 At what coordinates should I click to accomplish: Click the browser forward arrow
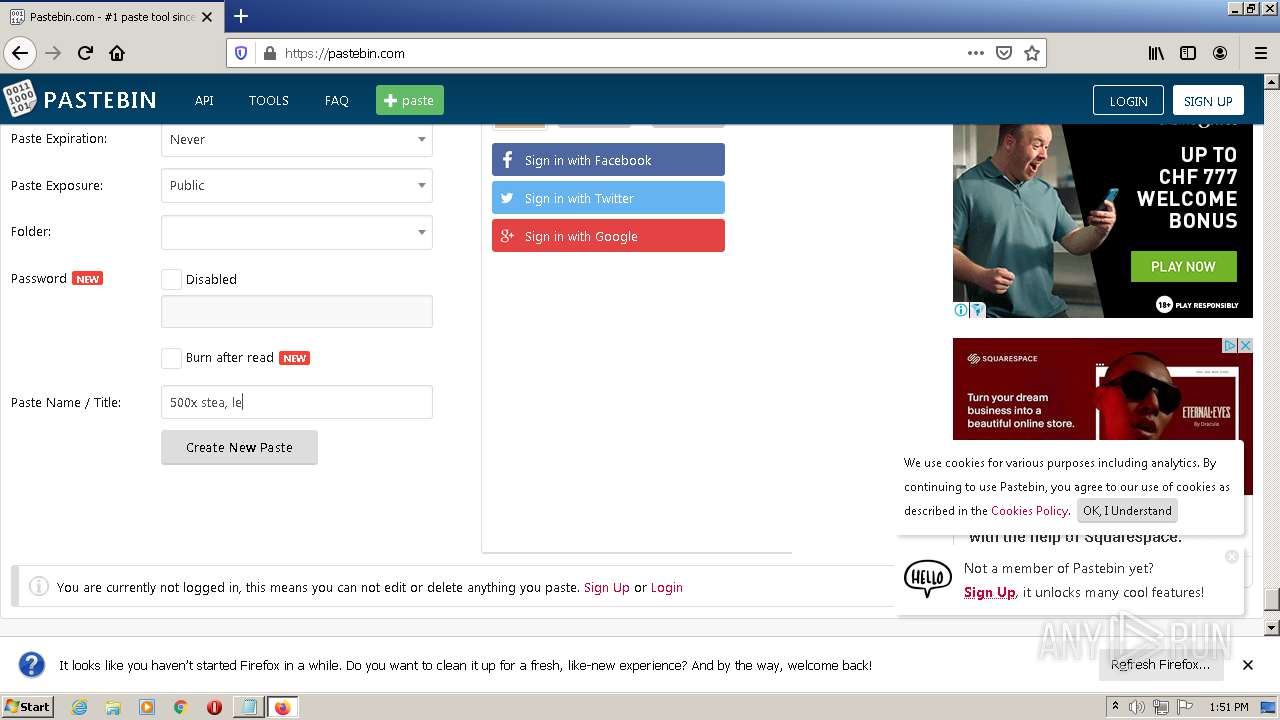[53, 53]
